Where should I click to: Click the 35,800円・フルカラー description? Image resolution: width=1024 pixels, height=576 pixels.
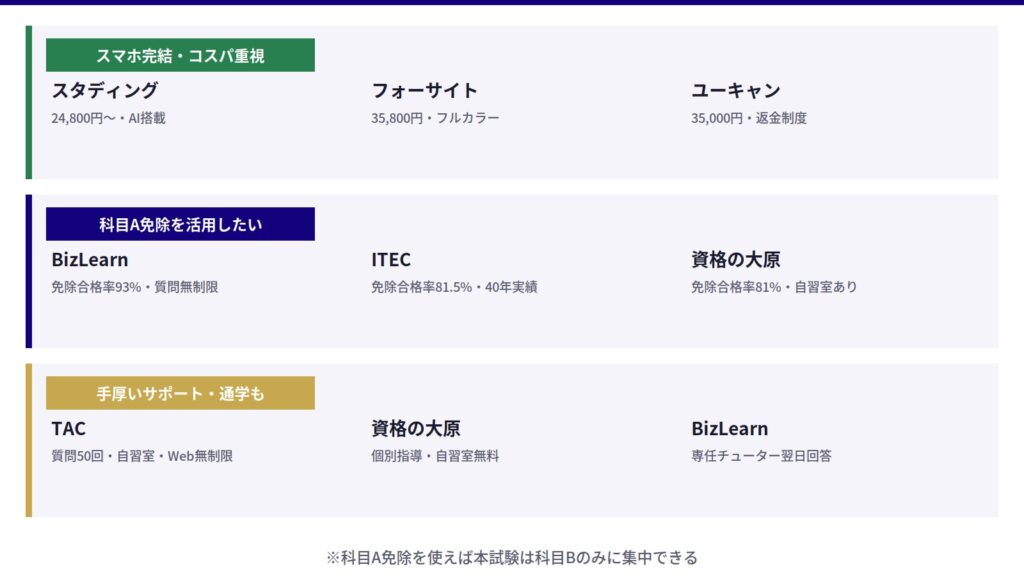(435, 118)
